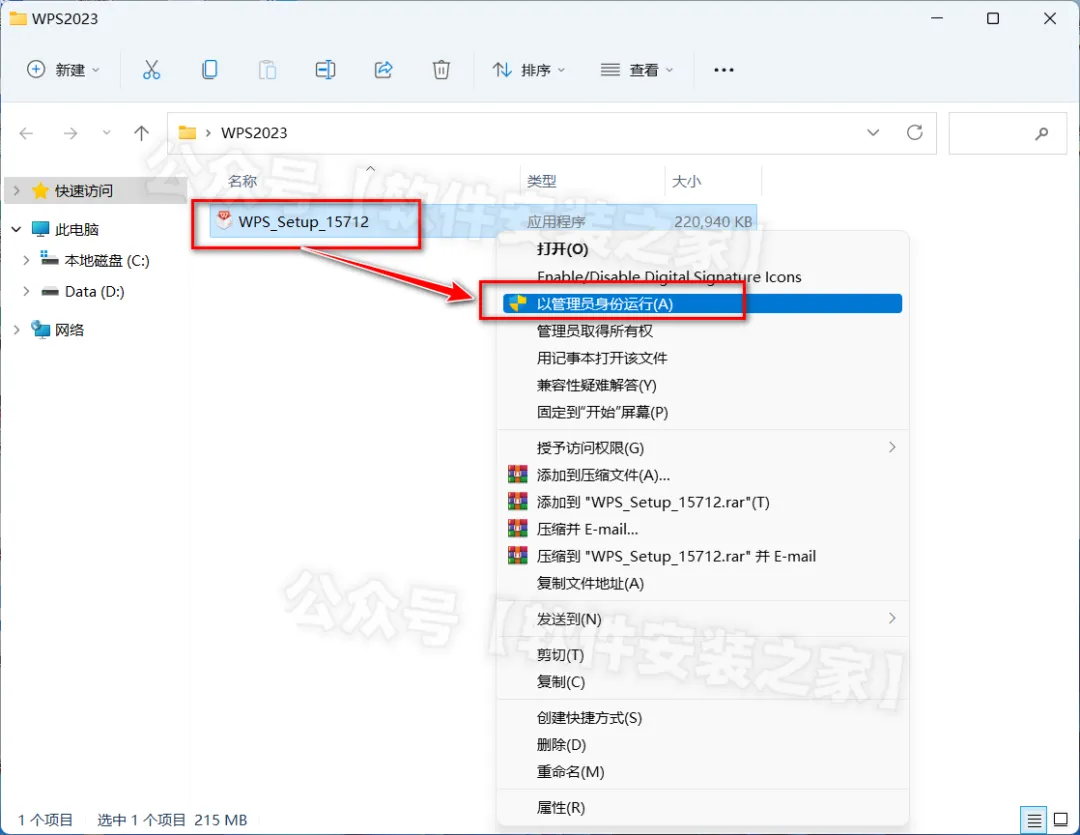1080x835 pixels.
Task: Choose 添加到 "WPS_Setup_15712.rar"(T) entry
Action: [703, 502]
